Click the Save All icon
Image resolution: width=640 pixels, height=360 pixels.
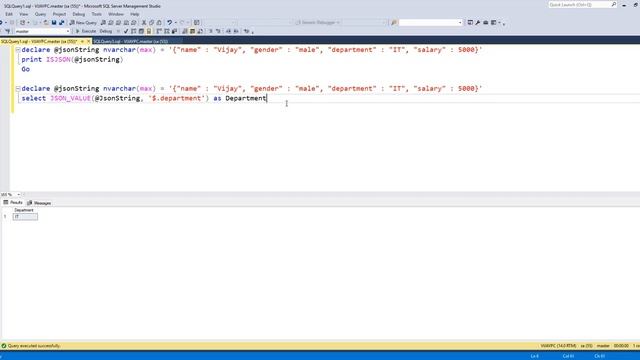[62, 22]
